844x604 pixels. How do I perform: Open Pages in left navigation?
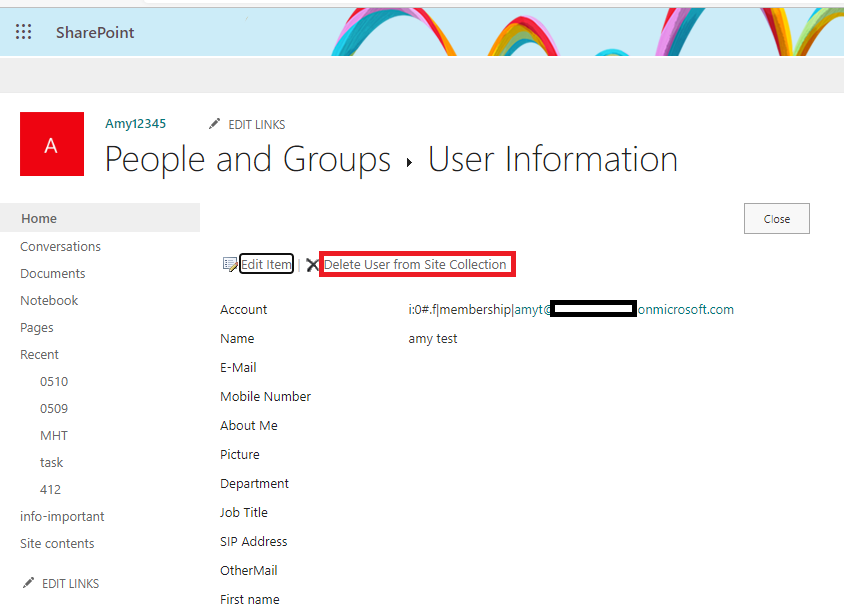[x=37, y=327]
